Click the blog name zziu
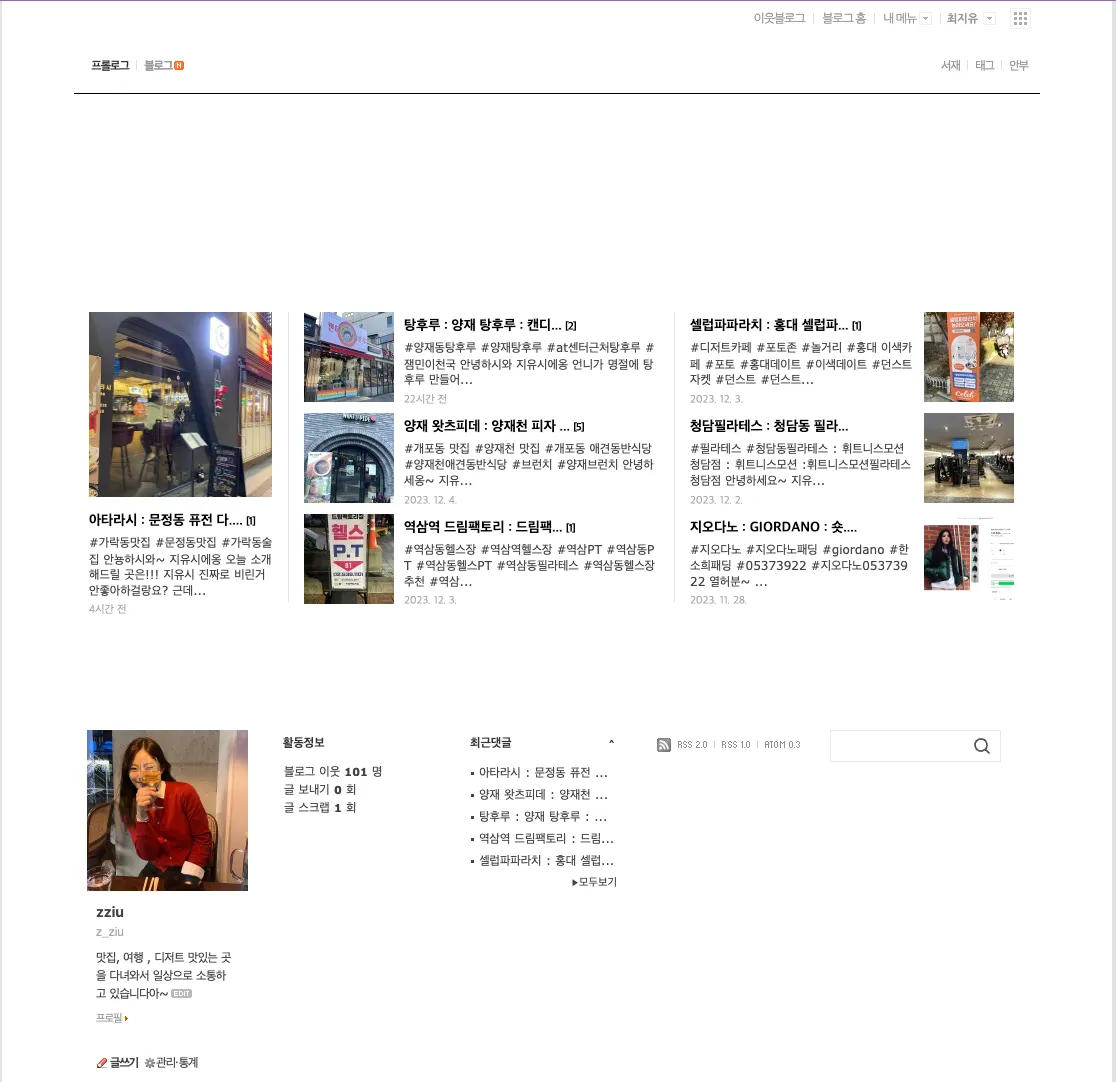 pos(110,912)
